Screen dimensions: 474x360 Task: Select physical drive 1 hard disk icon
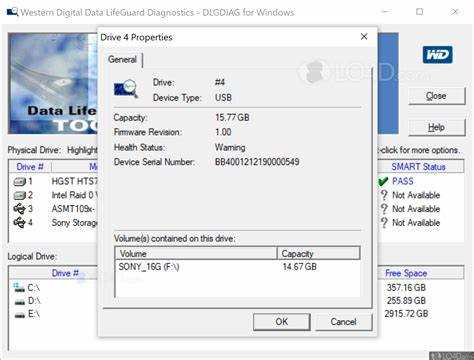[19, 182]
